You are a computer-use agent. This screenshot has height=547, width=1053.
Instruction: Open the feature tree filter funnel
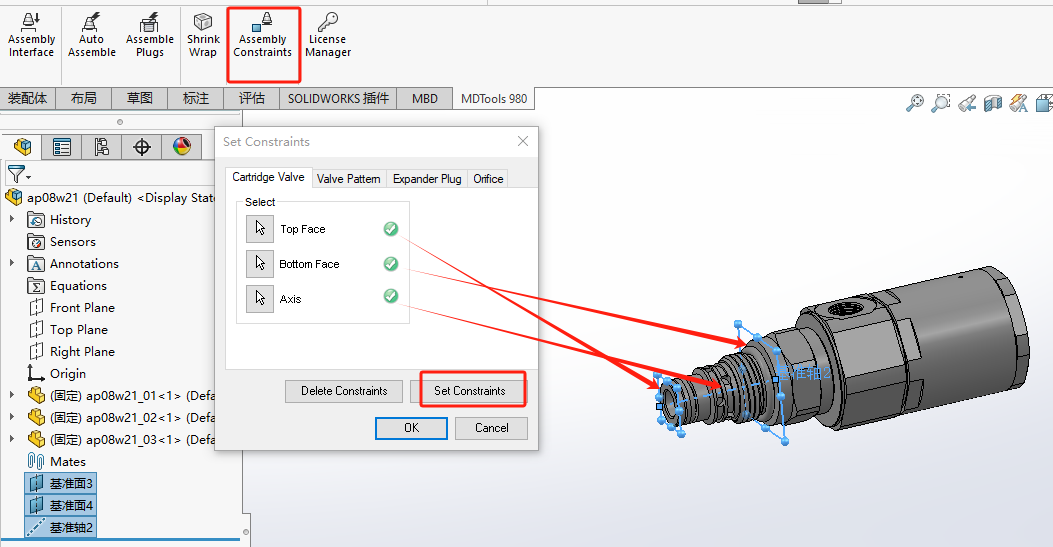pyautogui.click(x=18, y=175)
